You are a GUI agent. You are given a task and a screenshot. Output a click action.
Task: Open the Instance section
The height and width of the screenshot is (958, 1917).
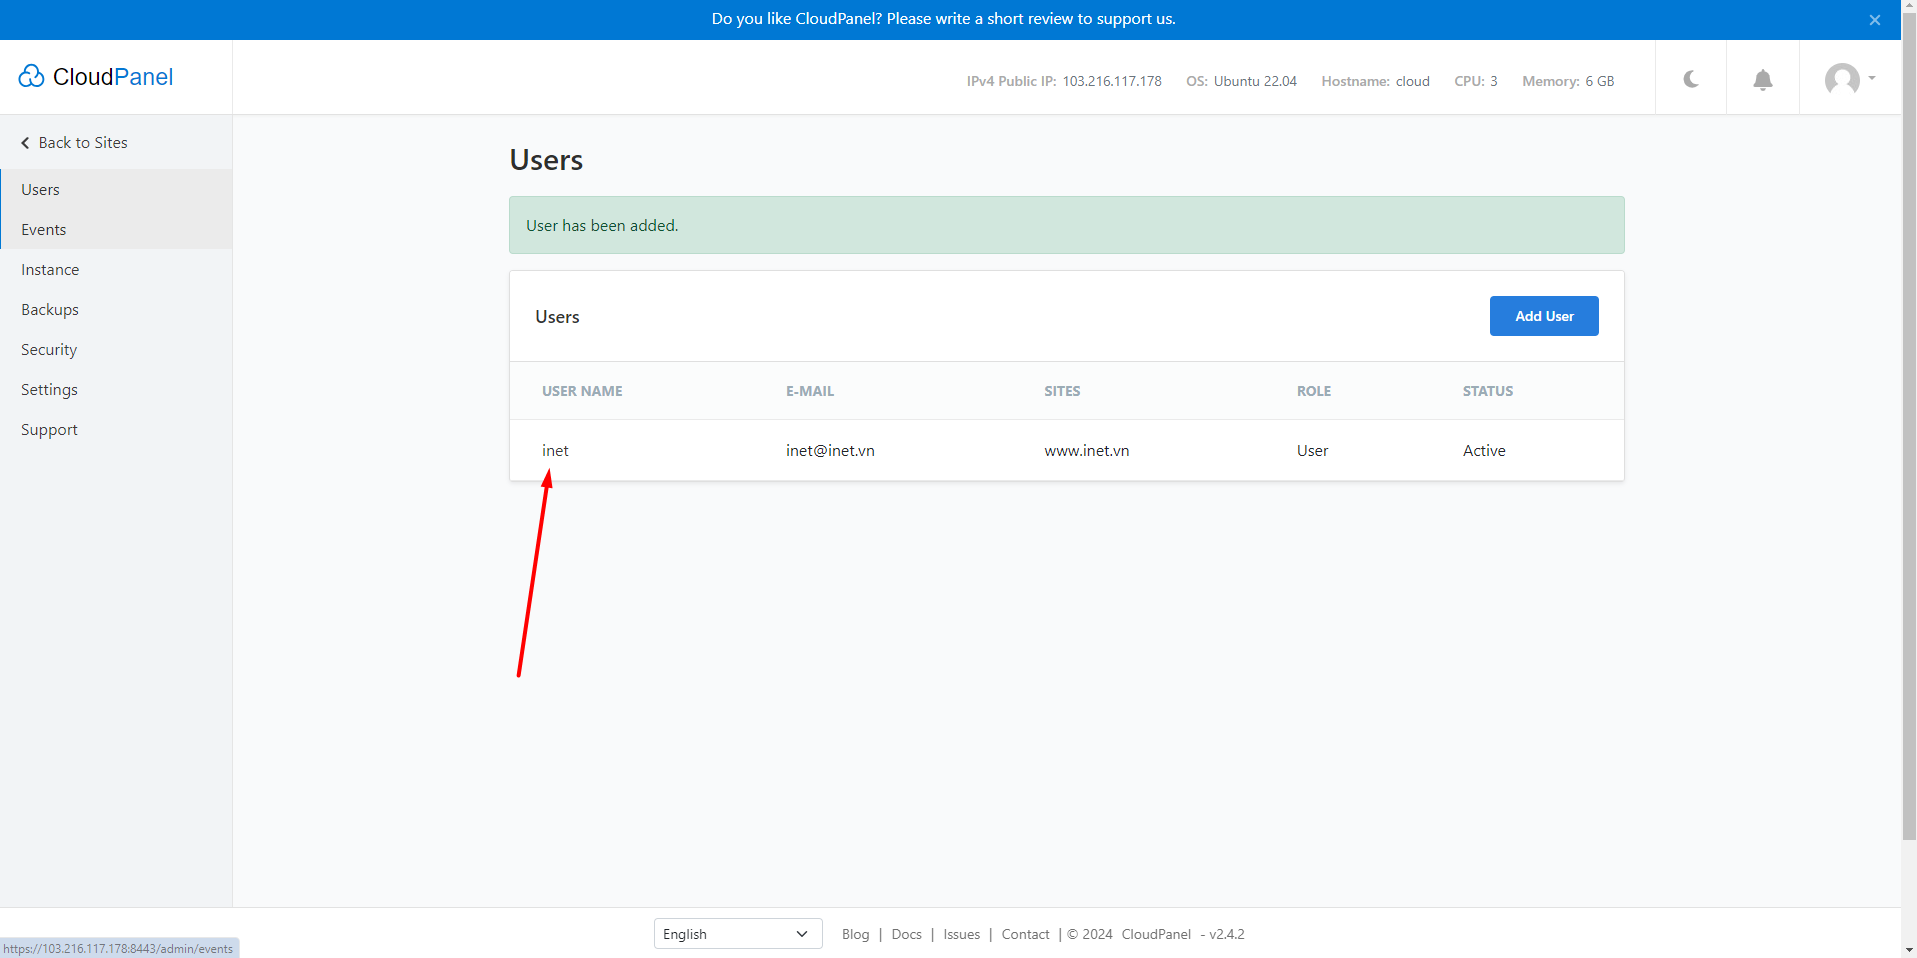coord(49,269)
